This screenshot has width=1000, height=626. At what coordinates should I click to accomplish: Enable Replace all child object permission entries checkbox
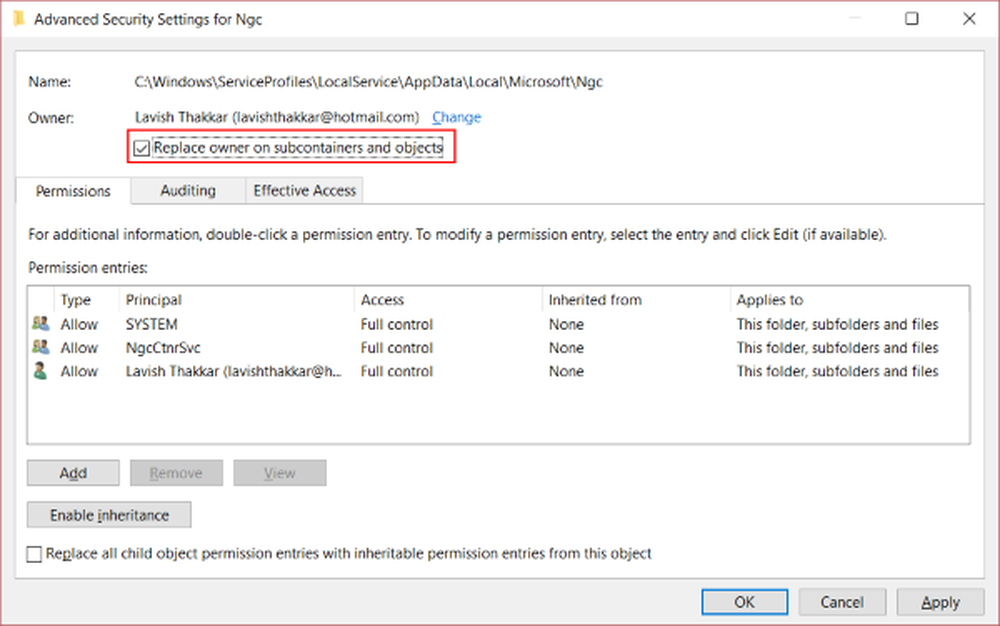(x=35, y=553)
